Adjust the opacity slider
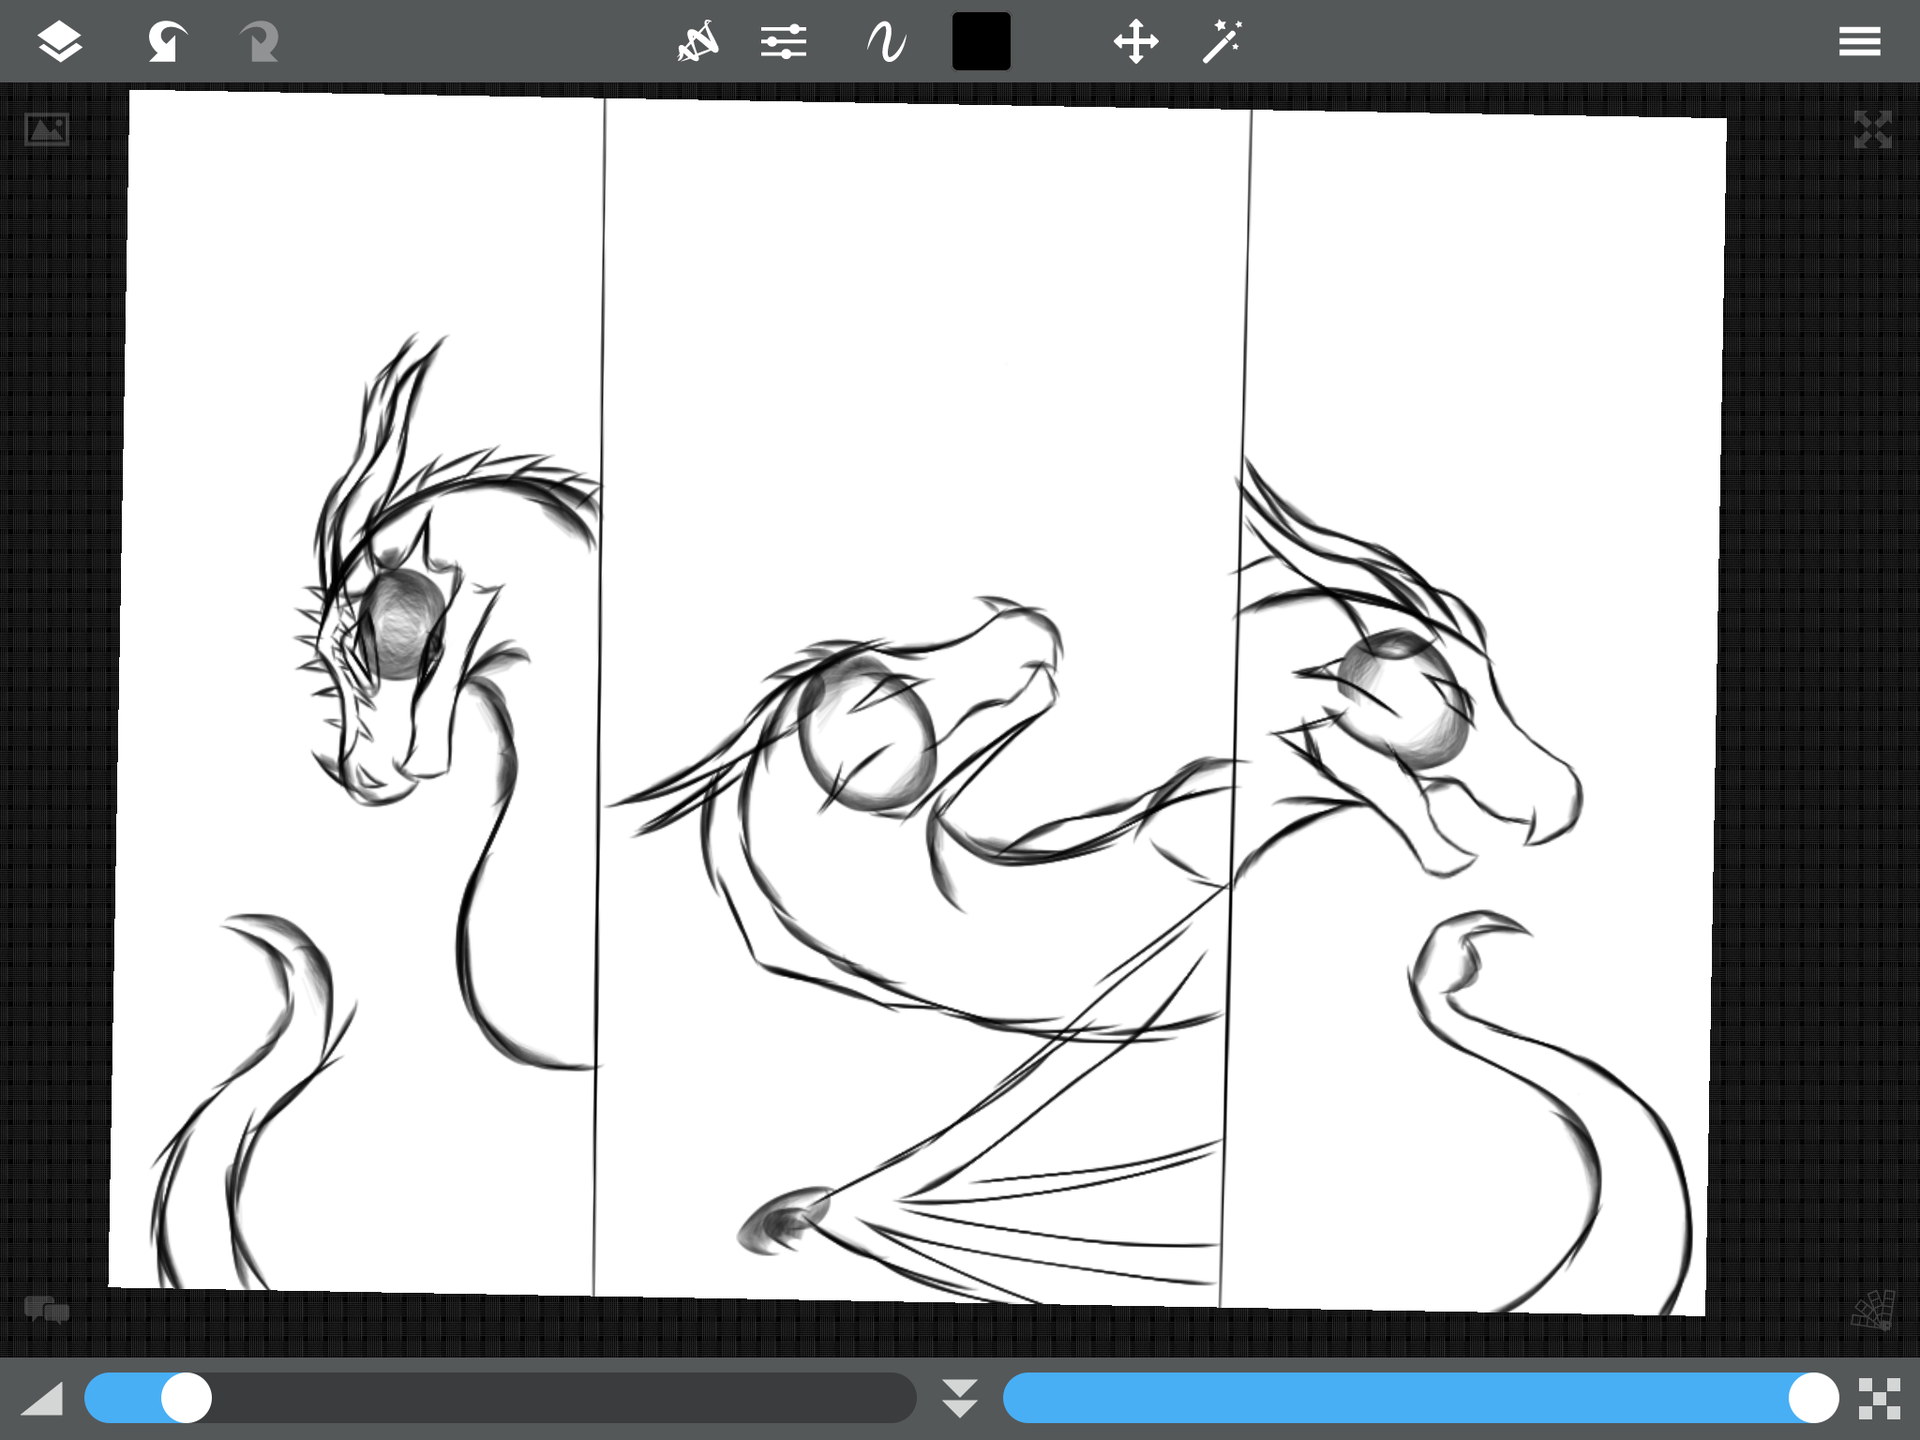The height and width of the screenshot is (1440, 1920). [x=1421, y=1398]
